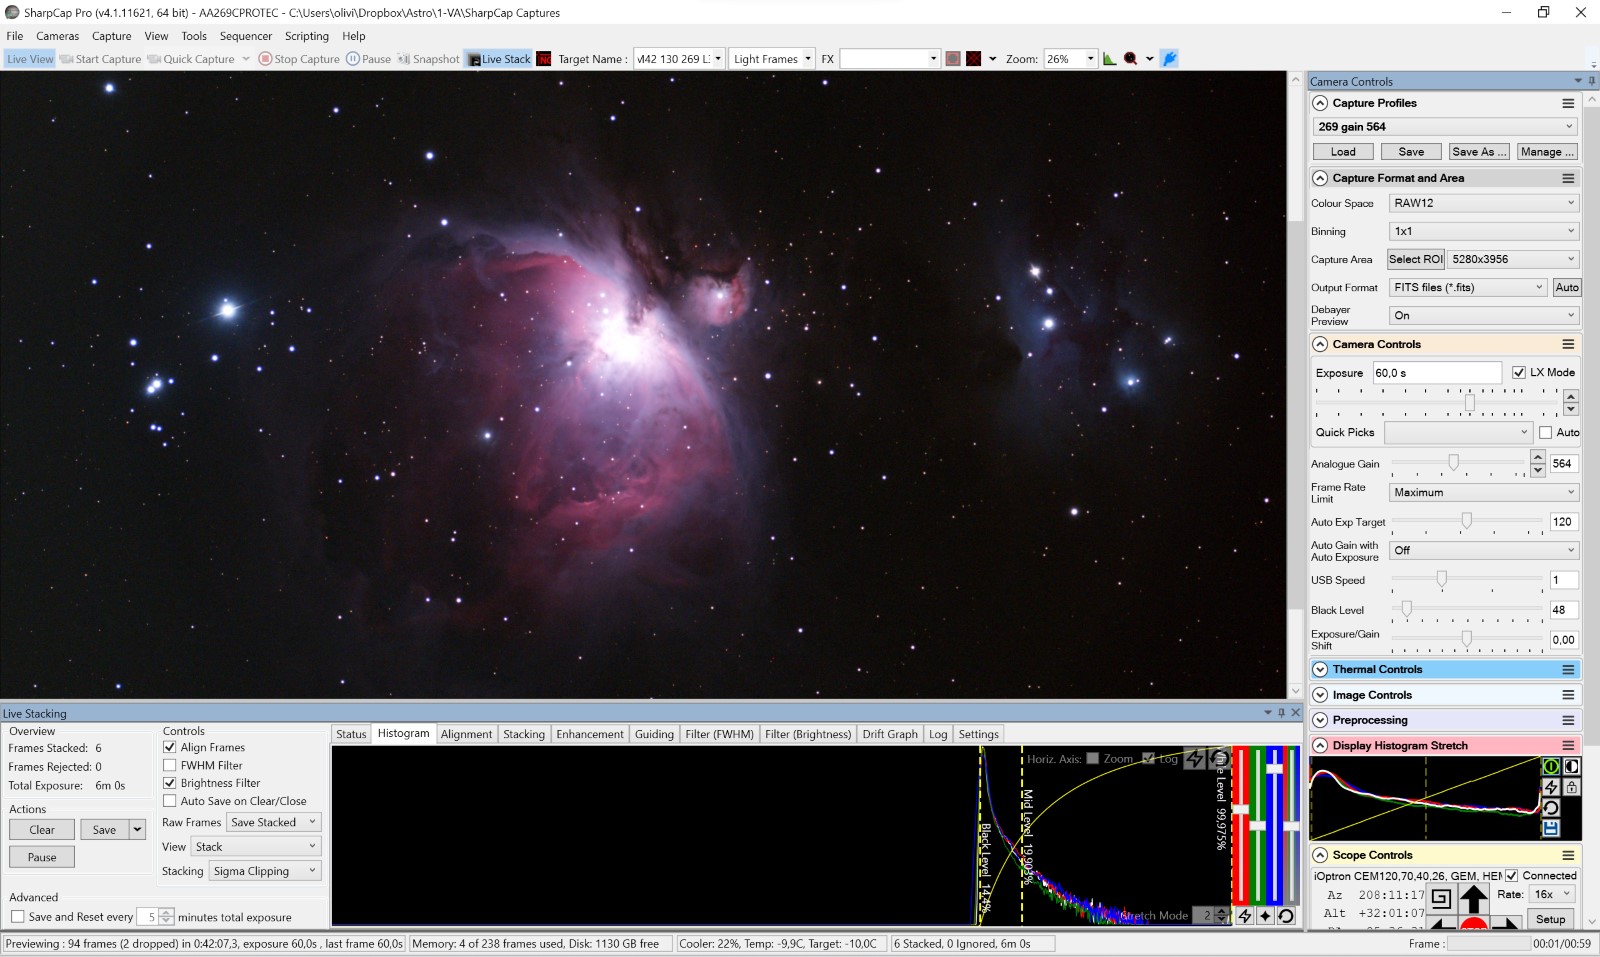Toggle the LX Mode checkbox
This screenshot has height=957, width=1600.
(x=1519, y=372)
